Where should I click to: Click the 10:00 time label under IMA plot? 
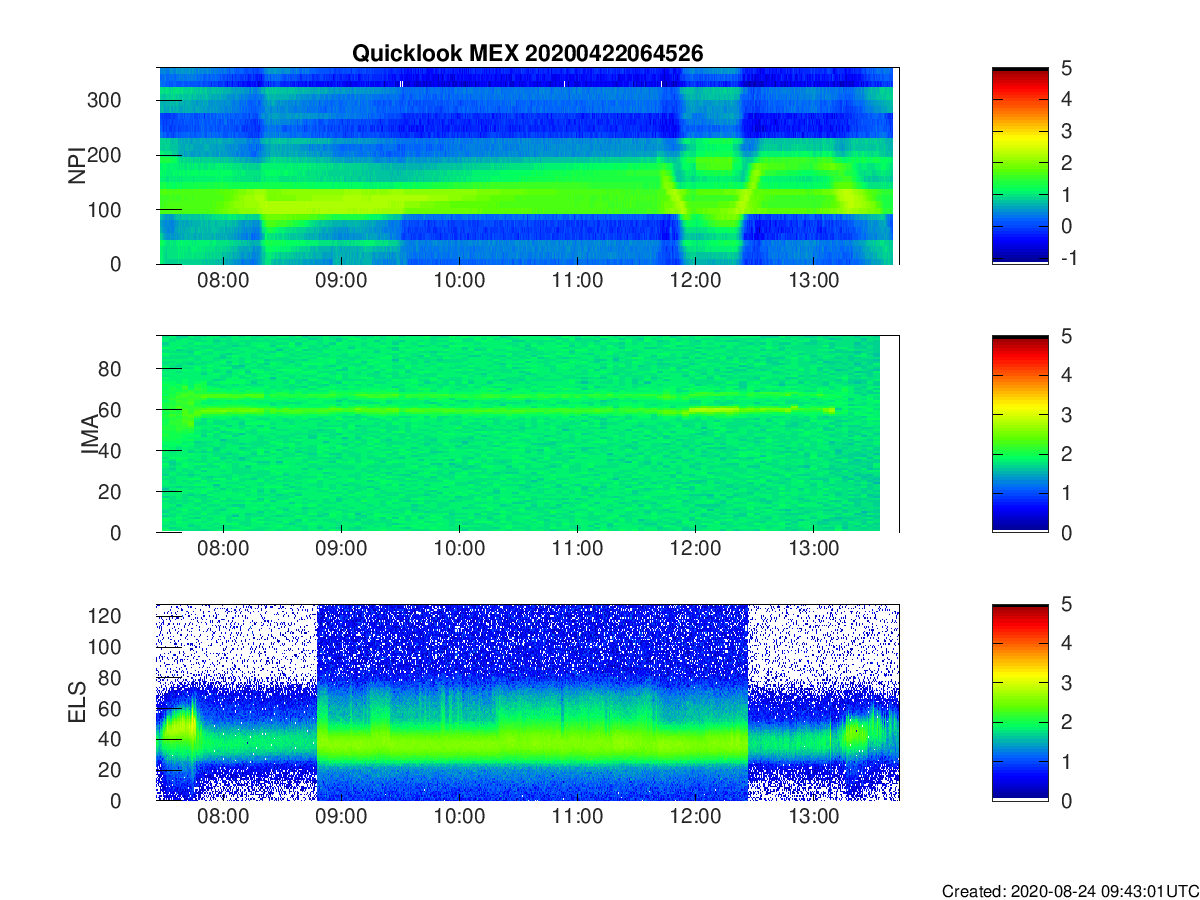point(459,549)
